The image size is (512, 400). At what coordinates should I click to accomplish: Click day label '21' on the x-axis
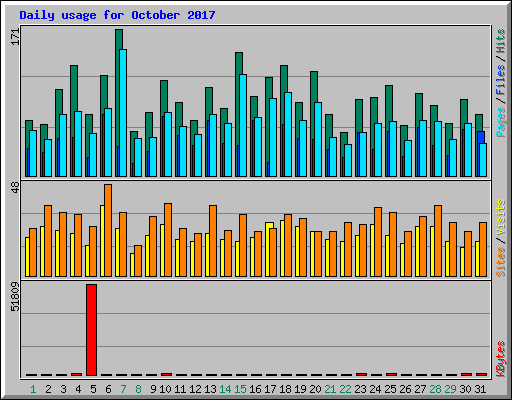pyautogui.click(x=330, y=389)
